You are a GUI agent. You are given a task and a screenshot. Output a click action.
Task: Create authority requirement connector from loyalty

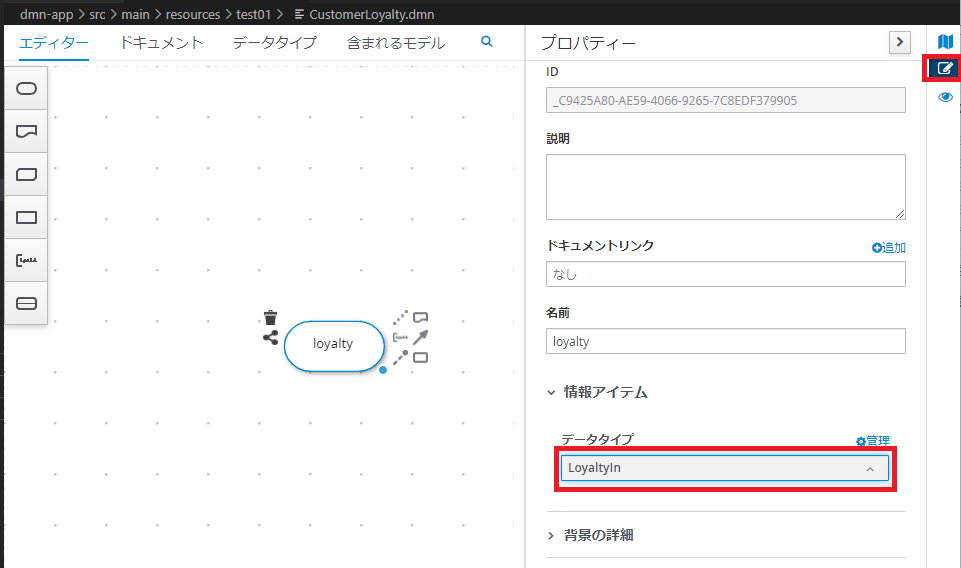(400, 357)
